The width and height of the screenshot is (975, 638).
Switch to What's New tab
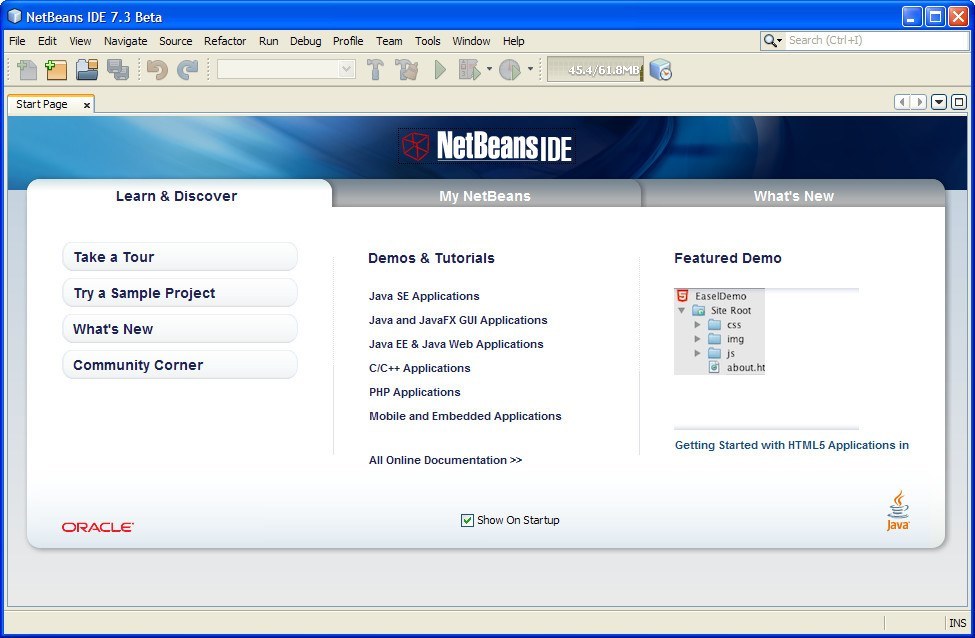pyautogui.click(x=793, y=195)
